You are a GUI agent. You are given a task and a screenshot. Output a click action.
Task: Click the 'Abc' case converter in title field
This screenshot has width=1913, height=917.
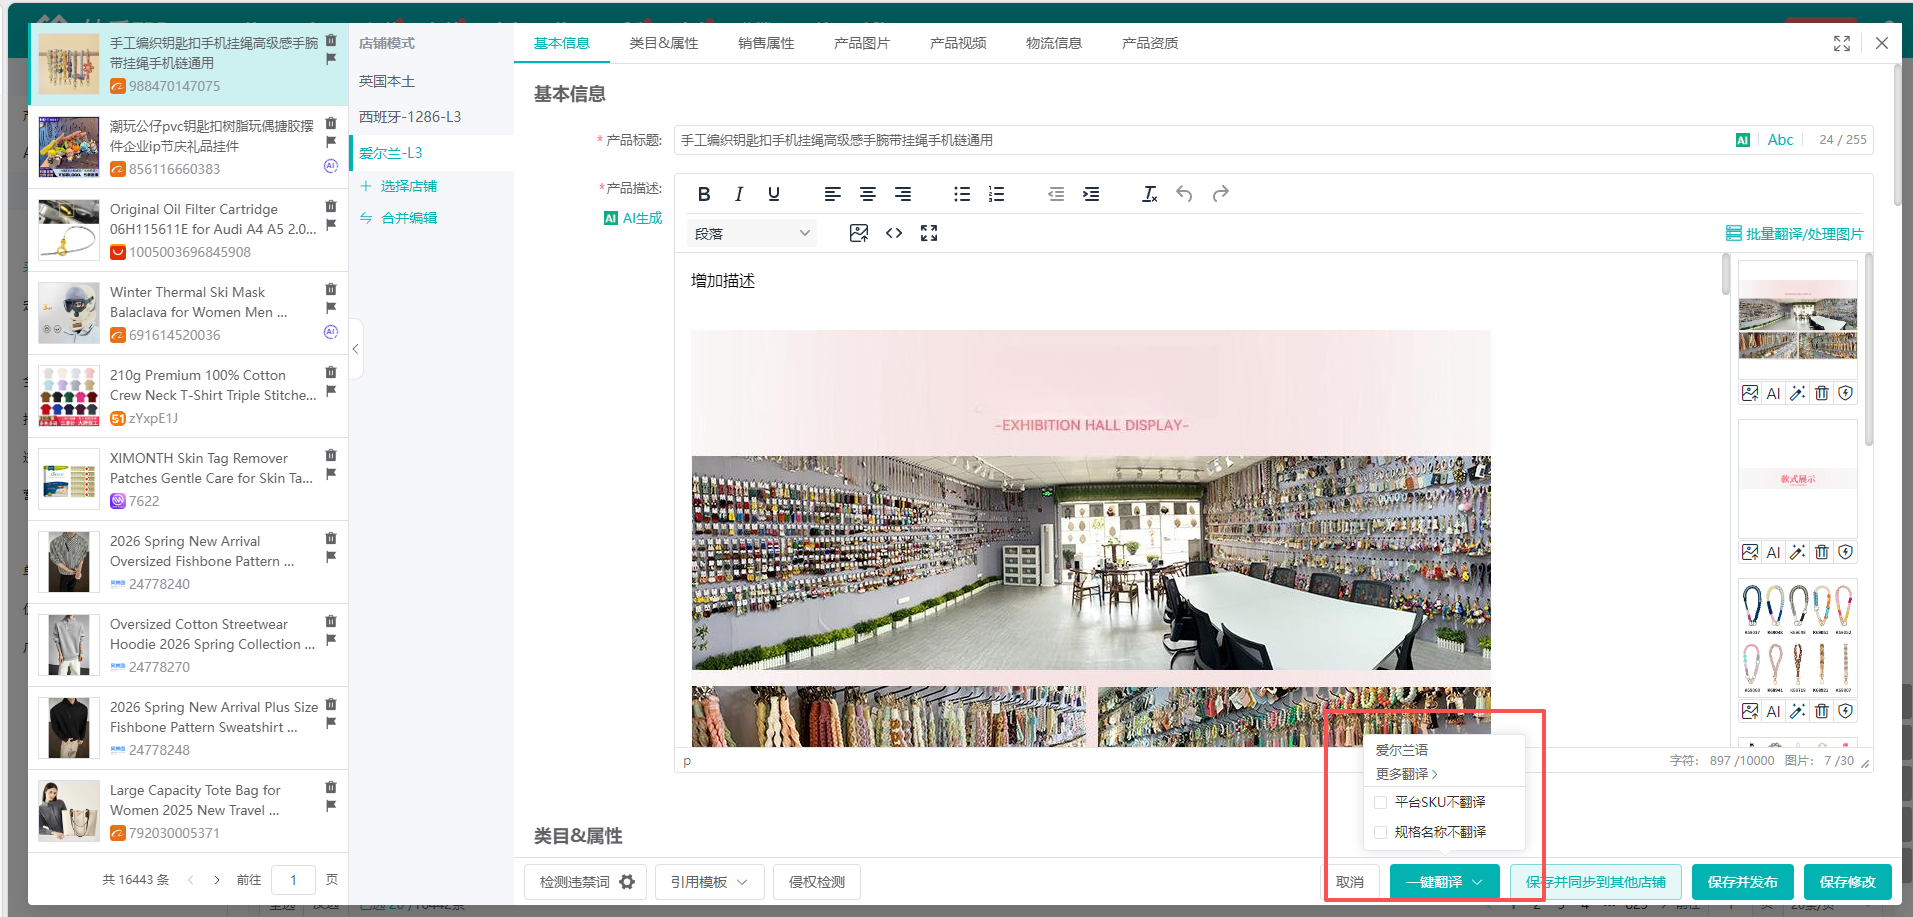pyautogui.click(x=1780, y=140)
